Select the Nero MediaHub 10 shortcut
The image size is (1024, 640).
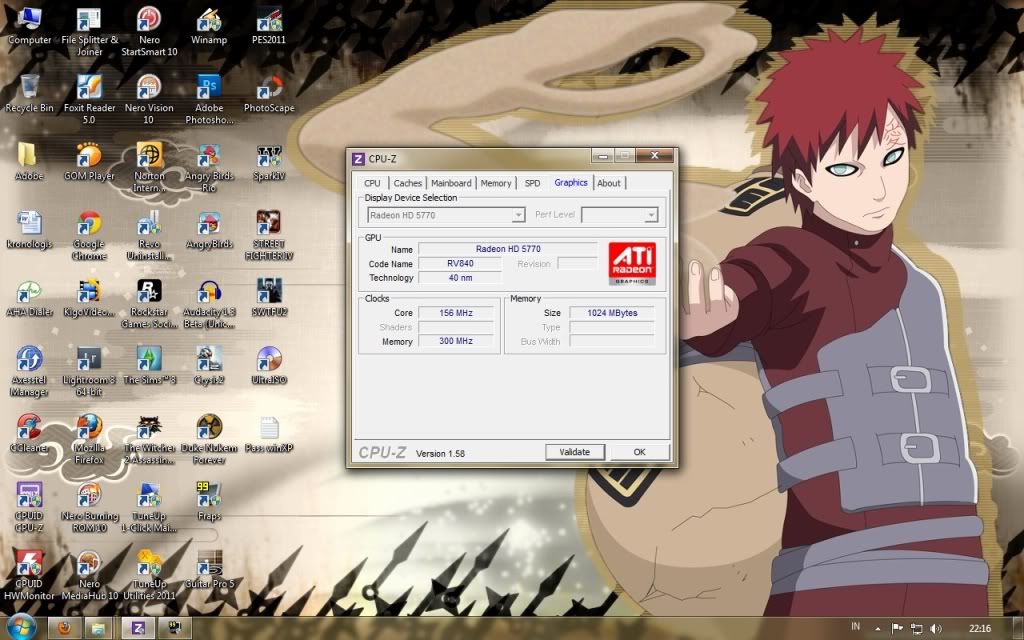tap(89, 575)
